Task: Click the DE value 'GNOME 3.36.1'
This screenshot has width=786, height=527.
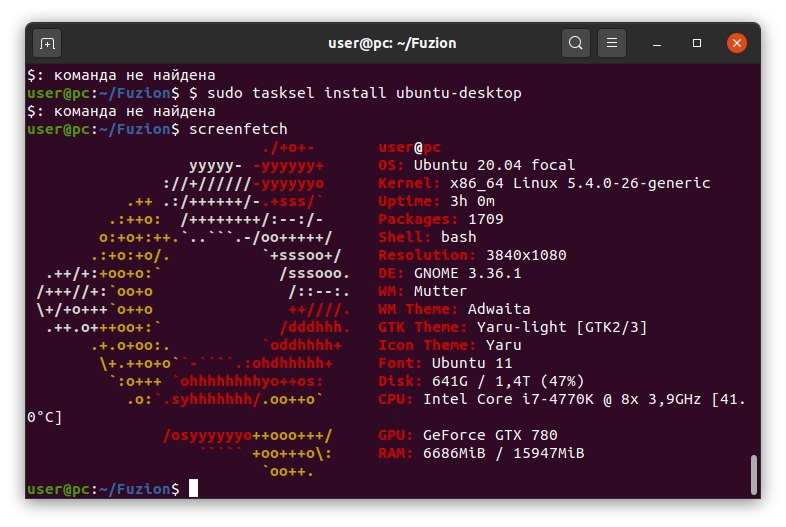Action: (x=467, y=273)
